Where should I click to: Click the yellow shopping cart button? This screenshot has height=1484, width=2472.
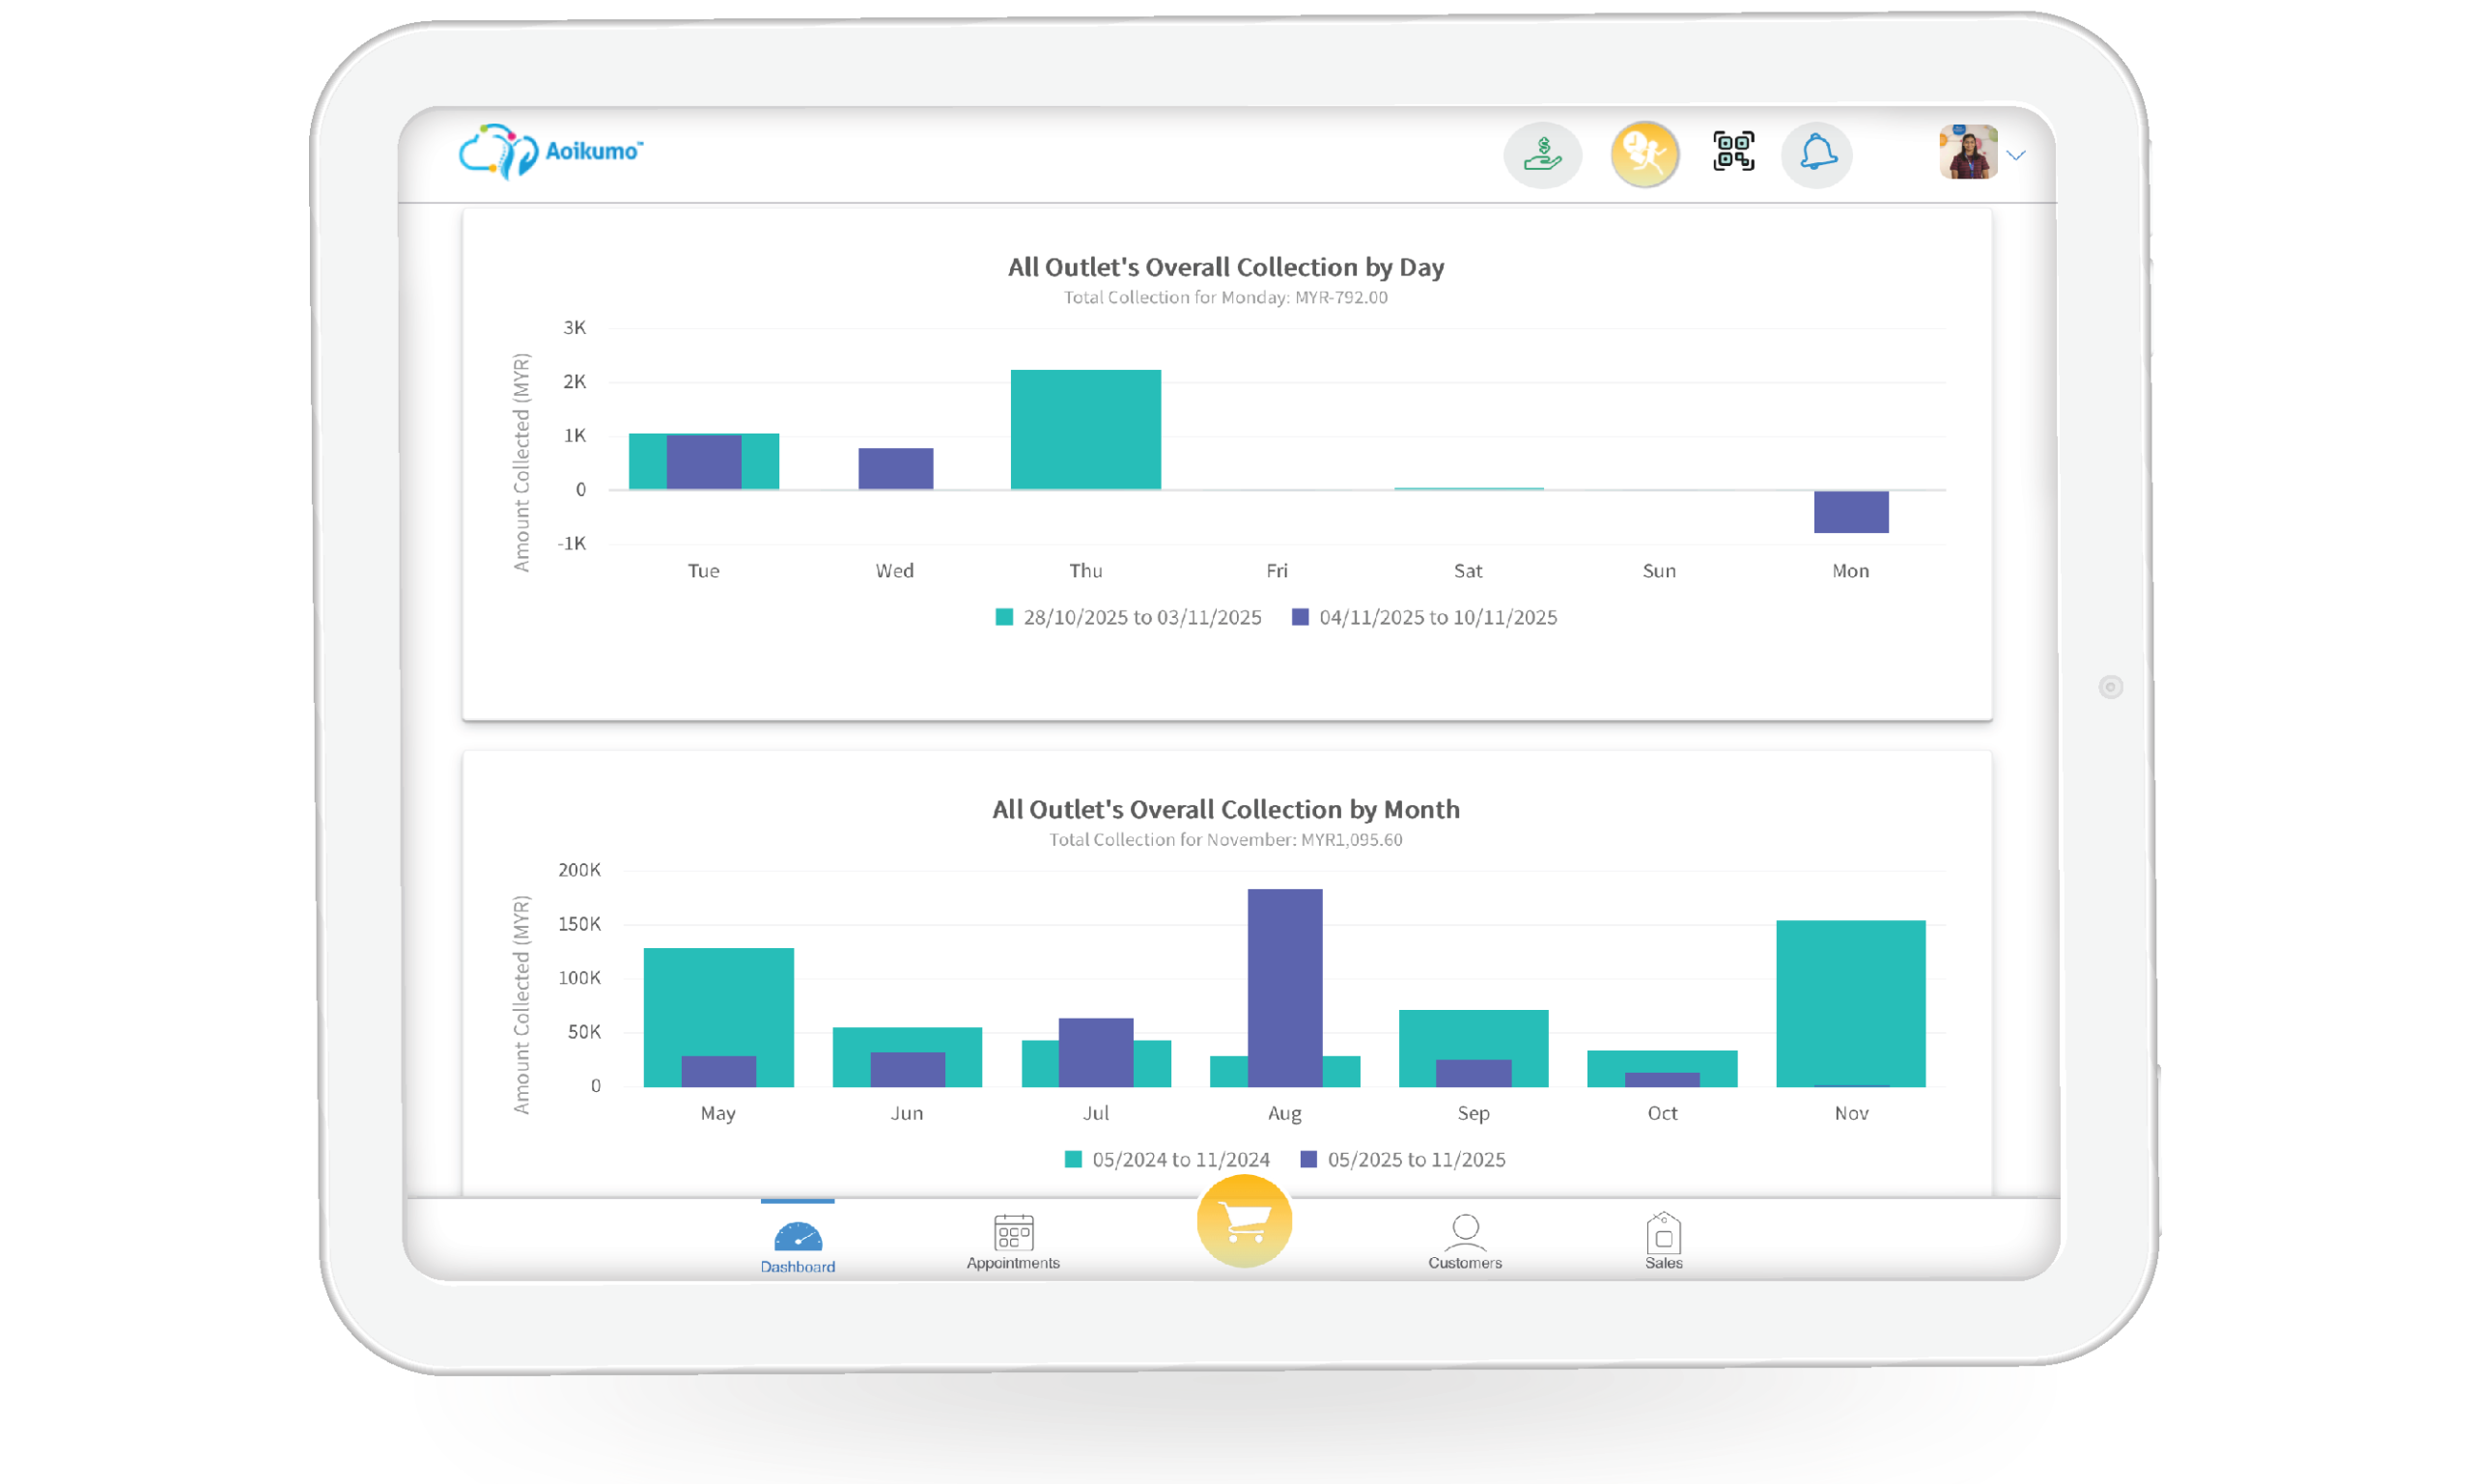point(1244,1221)
